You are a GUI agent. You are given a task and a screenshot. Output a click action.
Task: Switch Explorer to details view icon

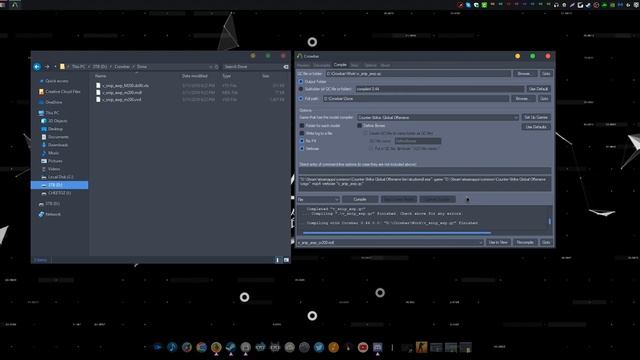point(278,260)
